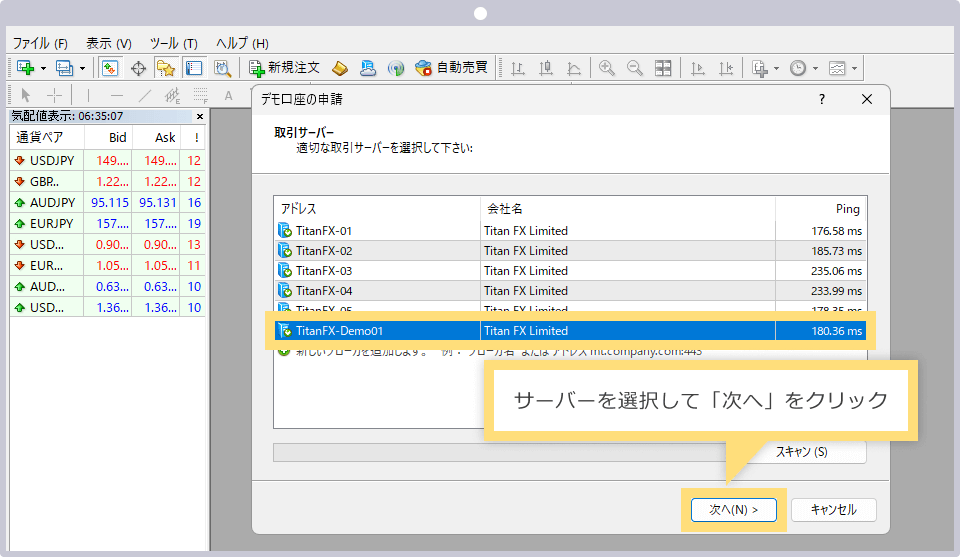Toggle the 自動売買 auto trading button

click(451, 68)
